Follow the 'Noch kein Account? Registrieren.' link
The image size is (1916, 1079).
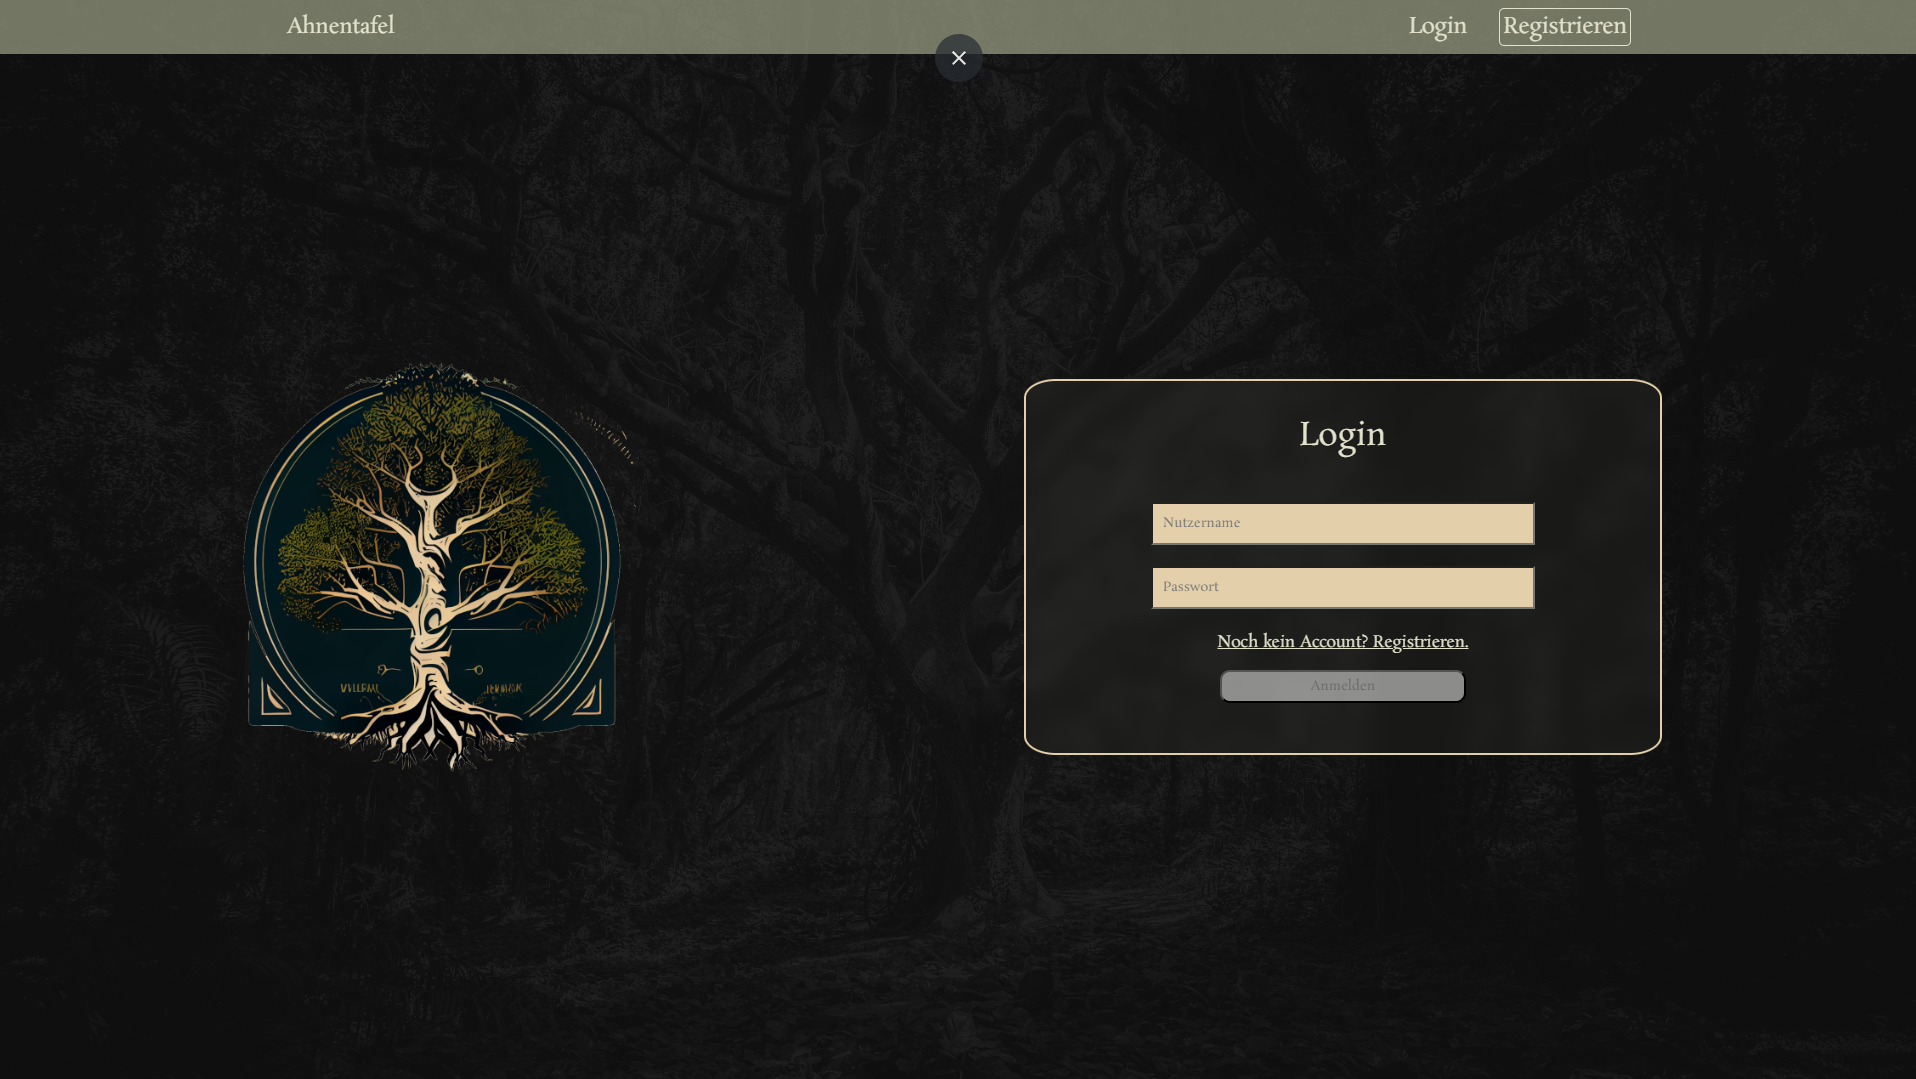[1342, 642]
